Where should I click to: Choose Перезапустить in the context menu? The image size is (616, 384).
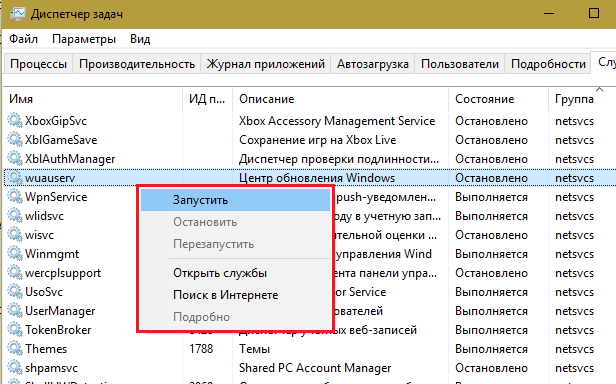coord(235,244)
